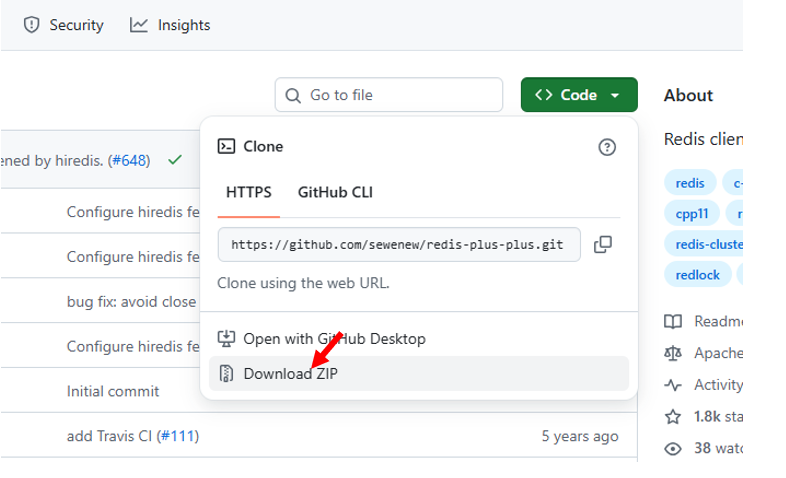Click the Readme book icon
The width and height of the screenshot is (786, 478).
pyautogui.click(x=673, y=321)
